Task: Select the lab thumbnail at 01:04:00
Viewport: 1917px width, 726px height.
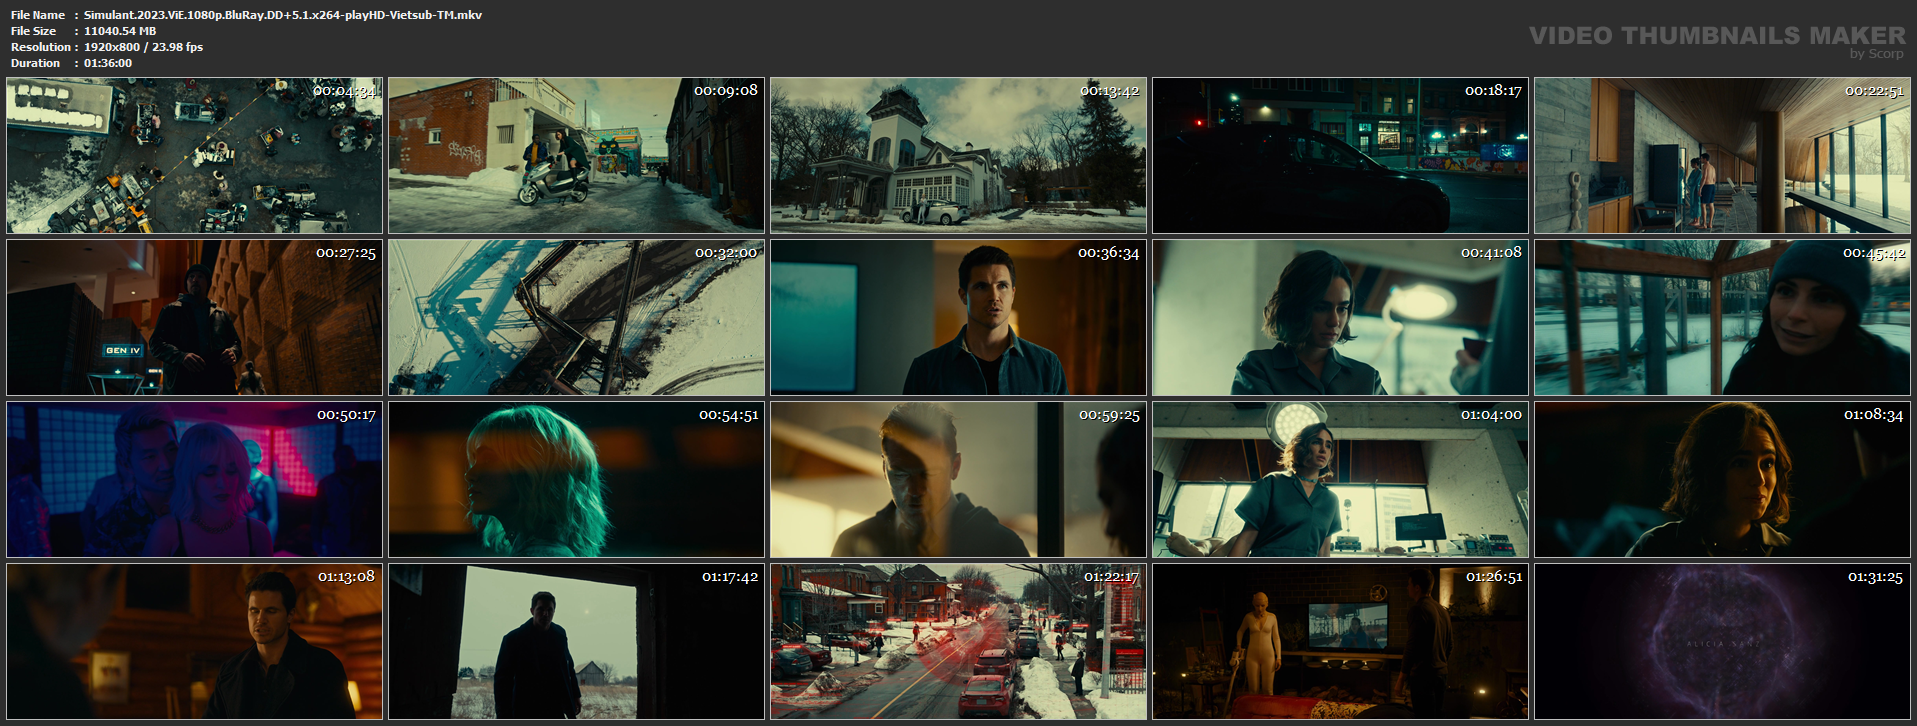Action: click(1340, 480)
